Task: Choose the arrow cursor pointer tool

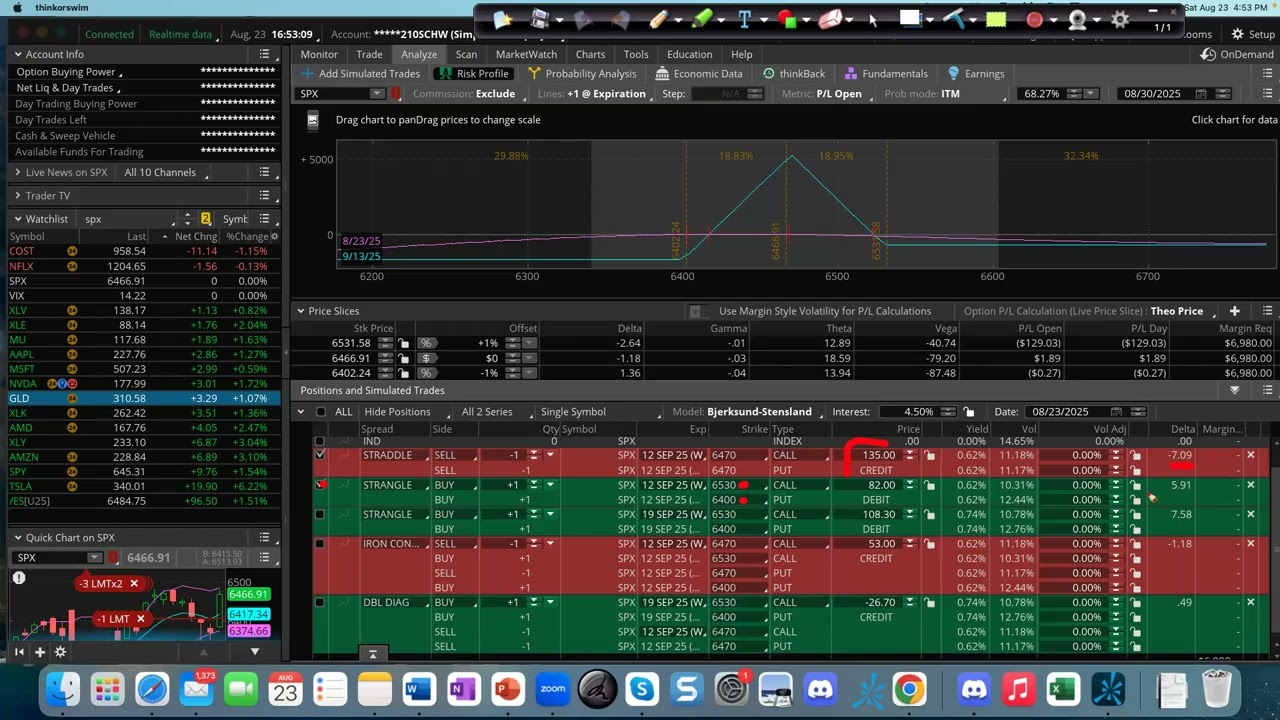Action: 872,19
